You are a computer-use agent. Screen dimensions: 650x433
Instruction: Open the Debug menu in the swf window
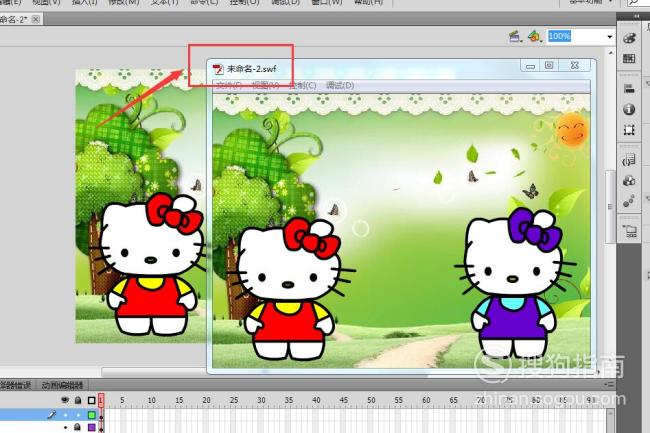(x=340, y=85)
